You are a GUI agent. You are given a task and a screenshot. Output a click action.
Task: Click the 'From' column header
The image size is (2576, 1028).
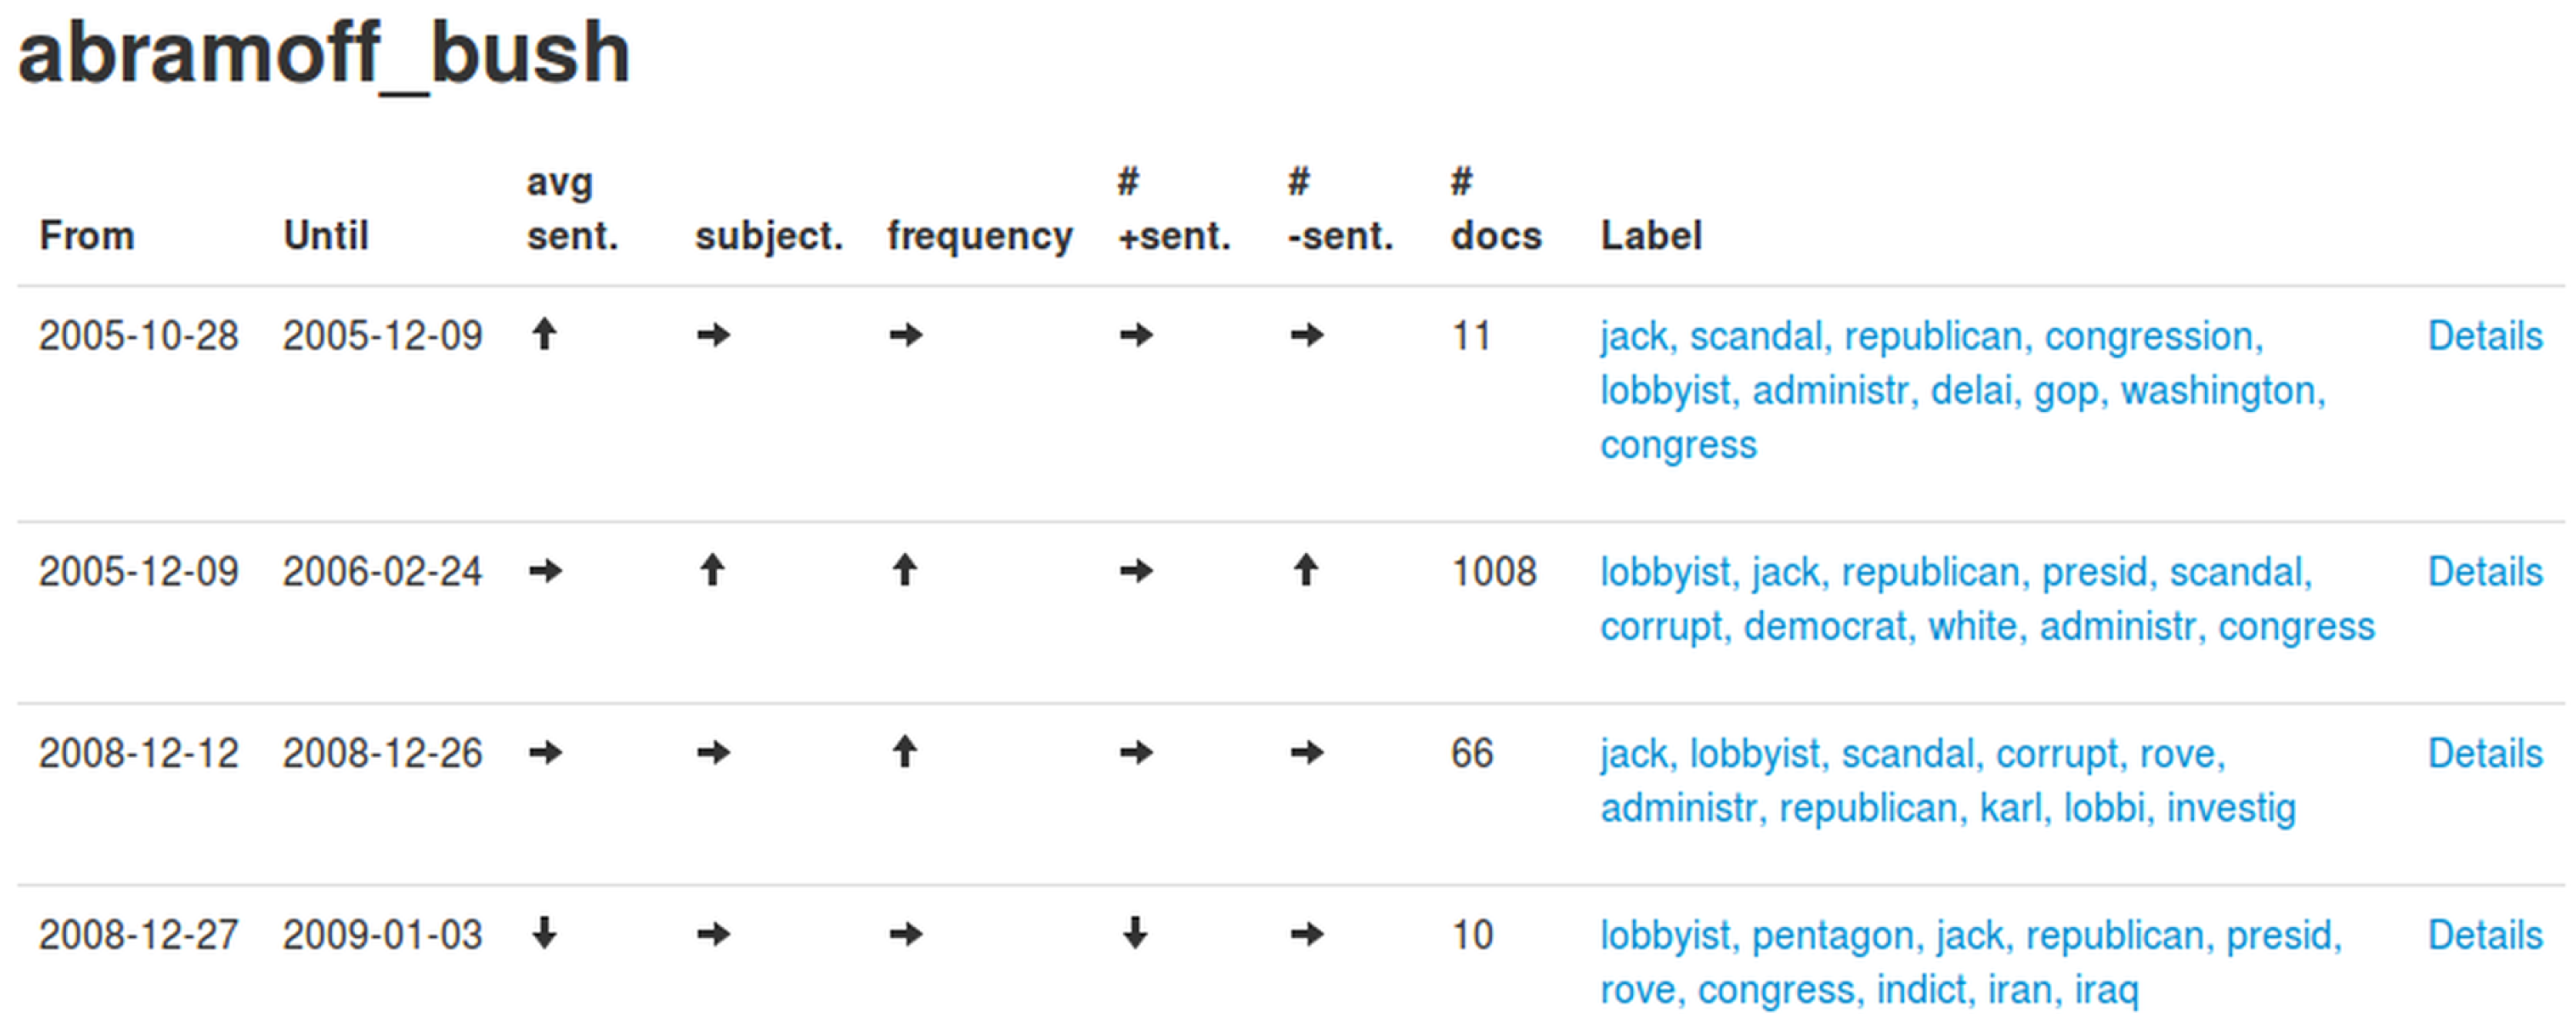coord(87,236)
